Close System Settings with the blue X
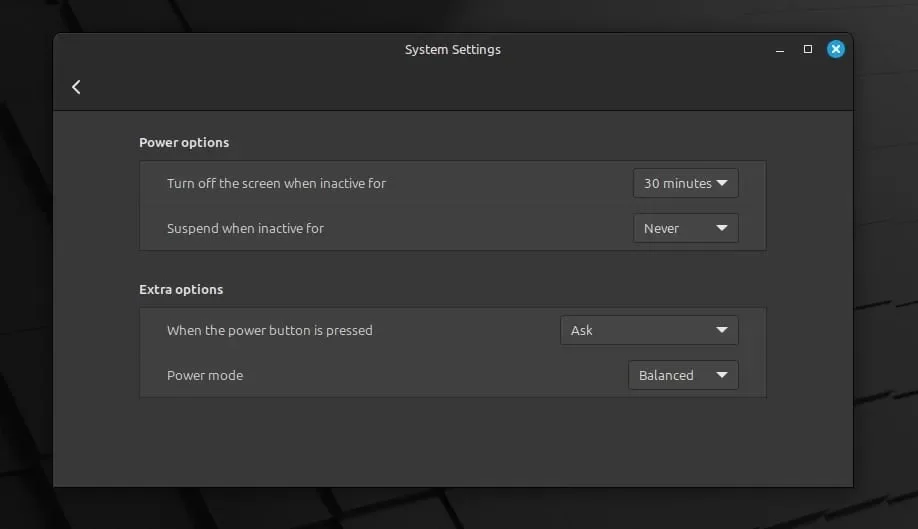 (835, 49)
